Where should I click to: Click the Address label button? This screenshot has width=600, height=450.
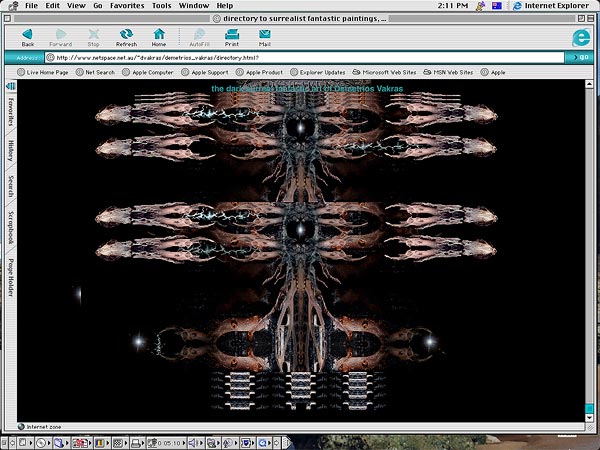[x=24, y=58]
